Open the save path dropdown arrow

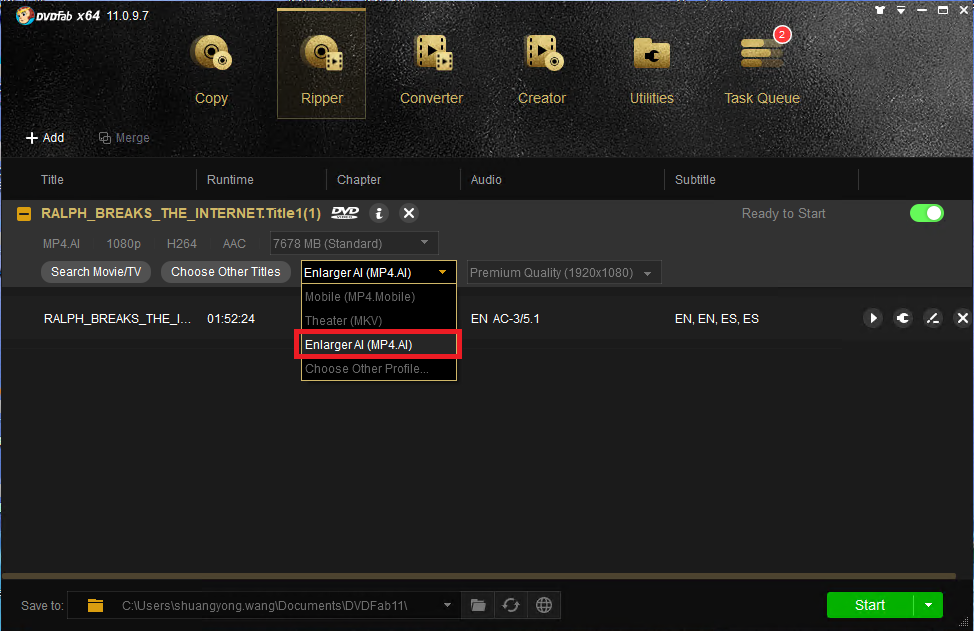pyautogui.click(x=447, y=605)
